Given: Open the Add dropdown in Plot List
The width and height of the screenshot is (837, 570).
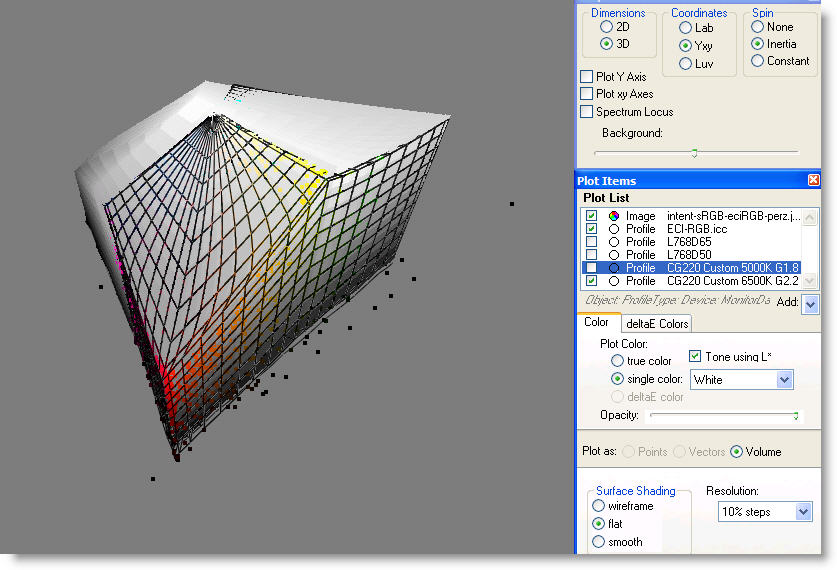Looking at the screenshot, I should (x=810, y=304).
